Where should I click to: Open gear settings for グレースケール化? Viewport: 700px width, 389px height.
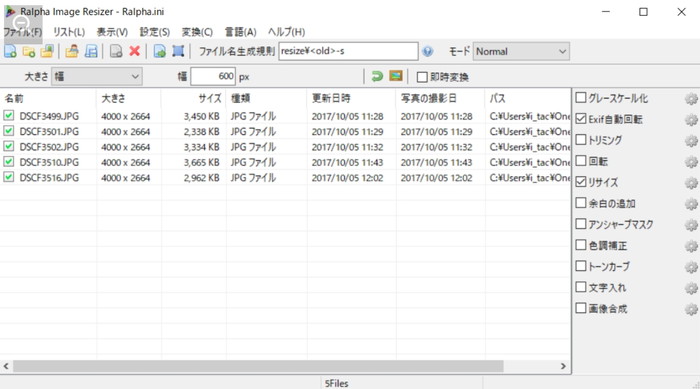[x=691, y=98]
